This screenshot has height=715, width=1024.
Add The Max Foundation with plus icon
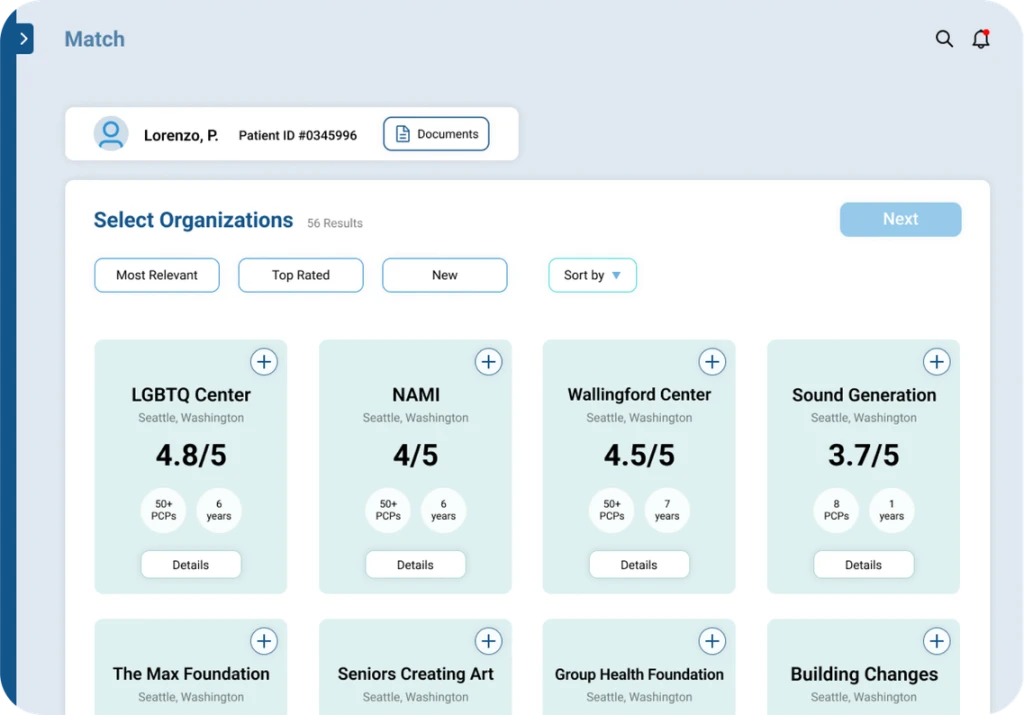tap(264, 641)
